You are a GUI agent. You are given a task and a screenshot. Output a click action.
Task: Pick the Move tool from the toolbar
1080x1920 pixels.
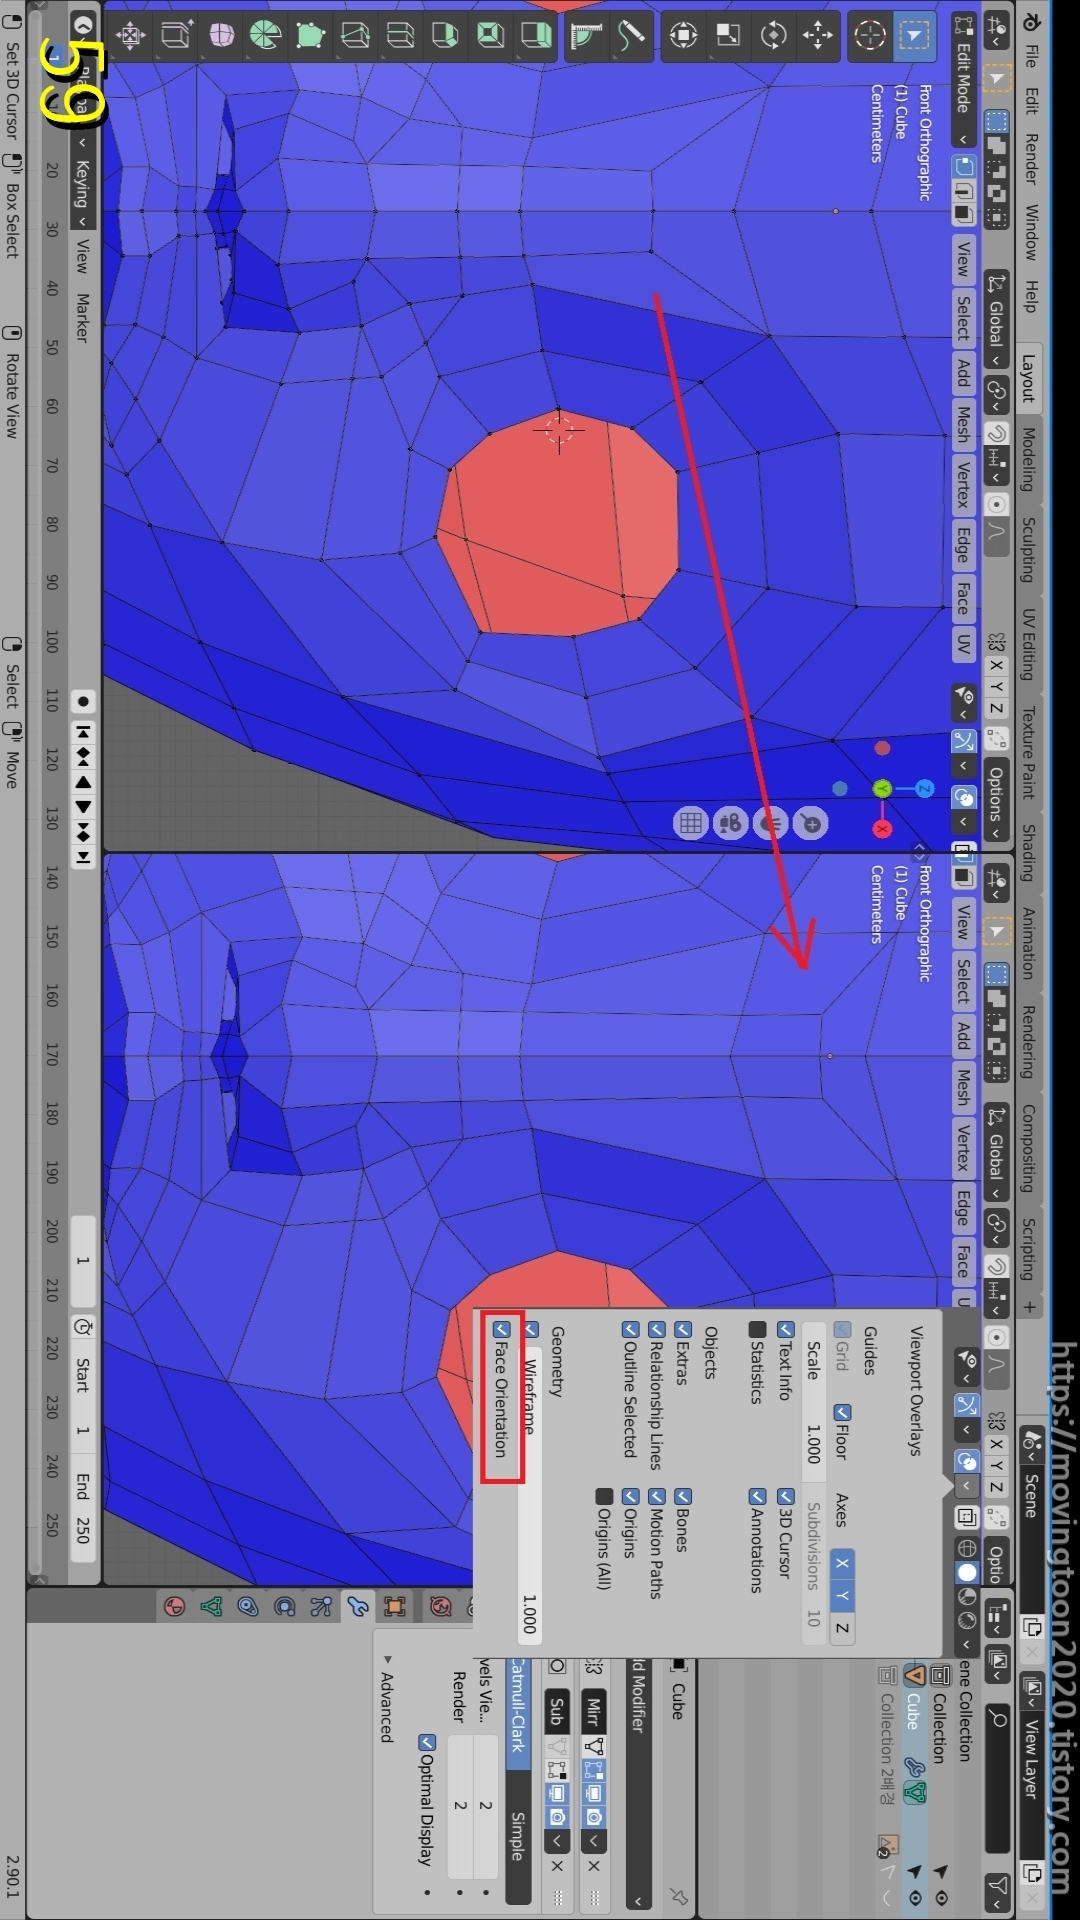tap(818, 35)
